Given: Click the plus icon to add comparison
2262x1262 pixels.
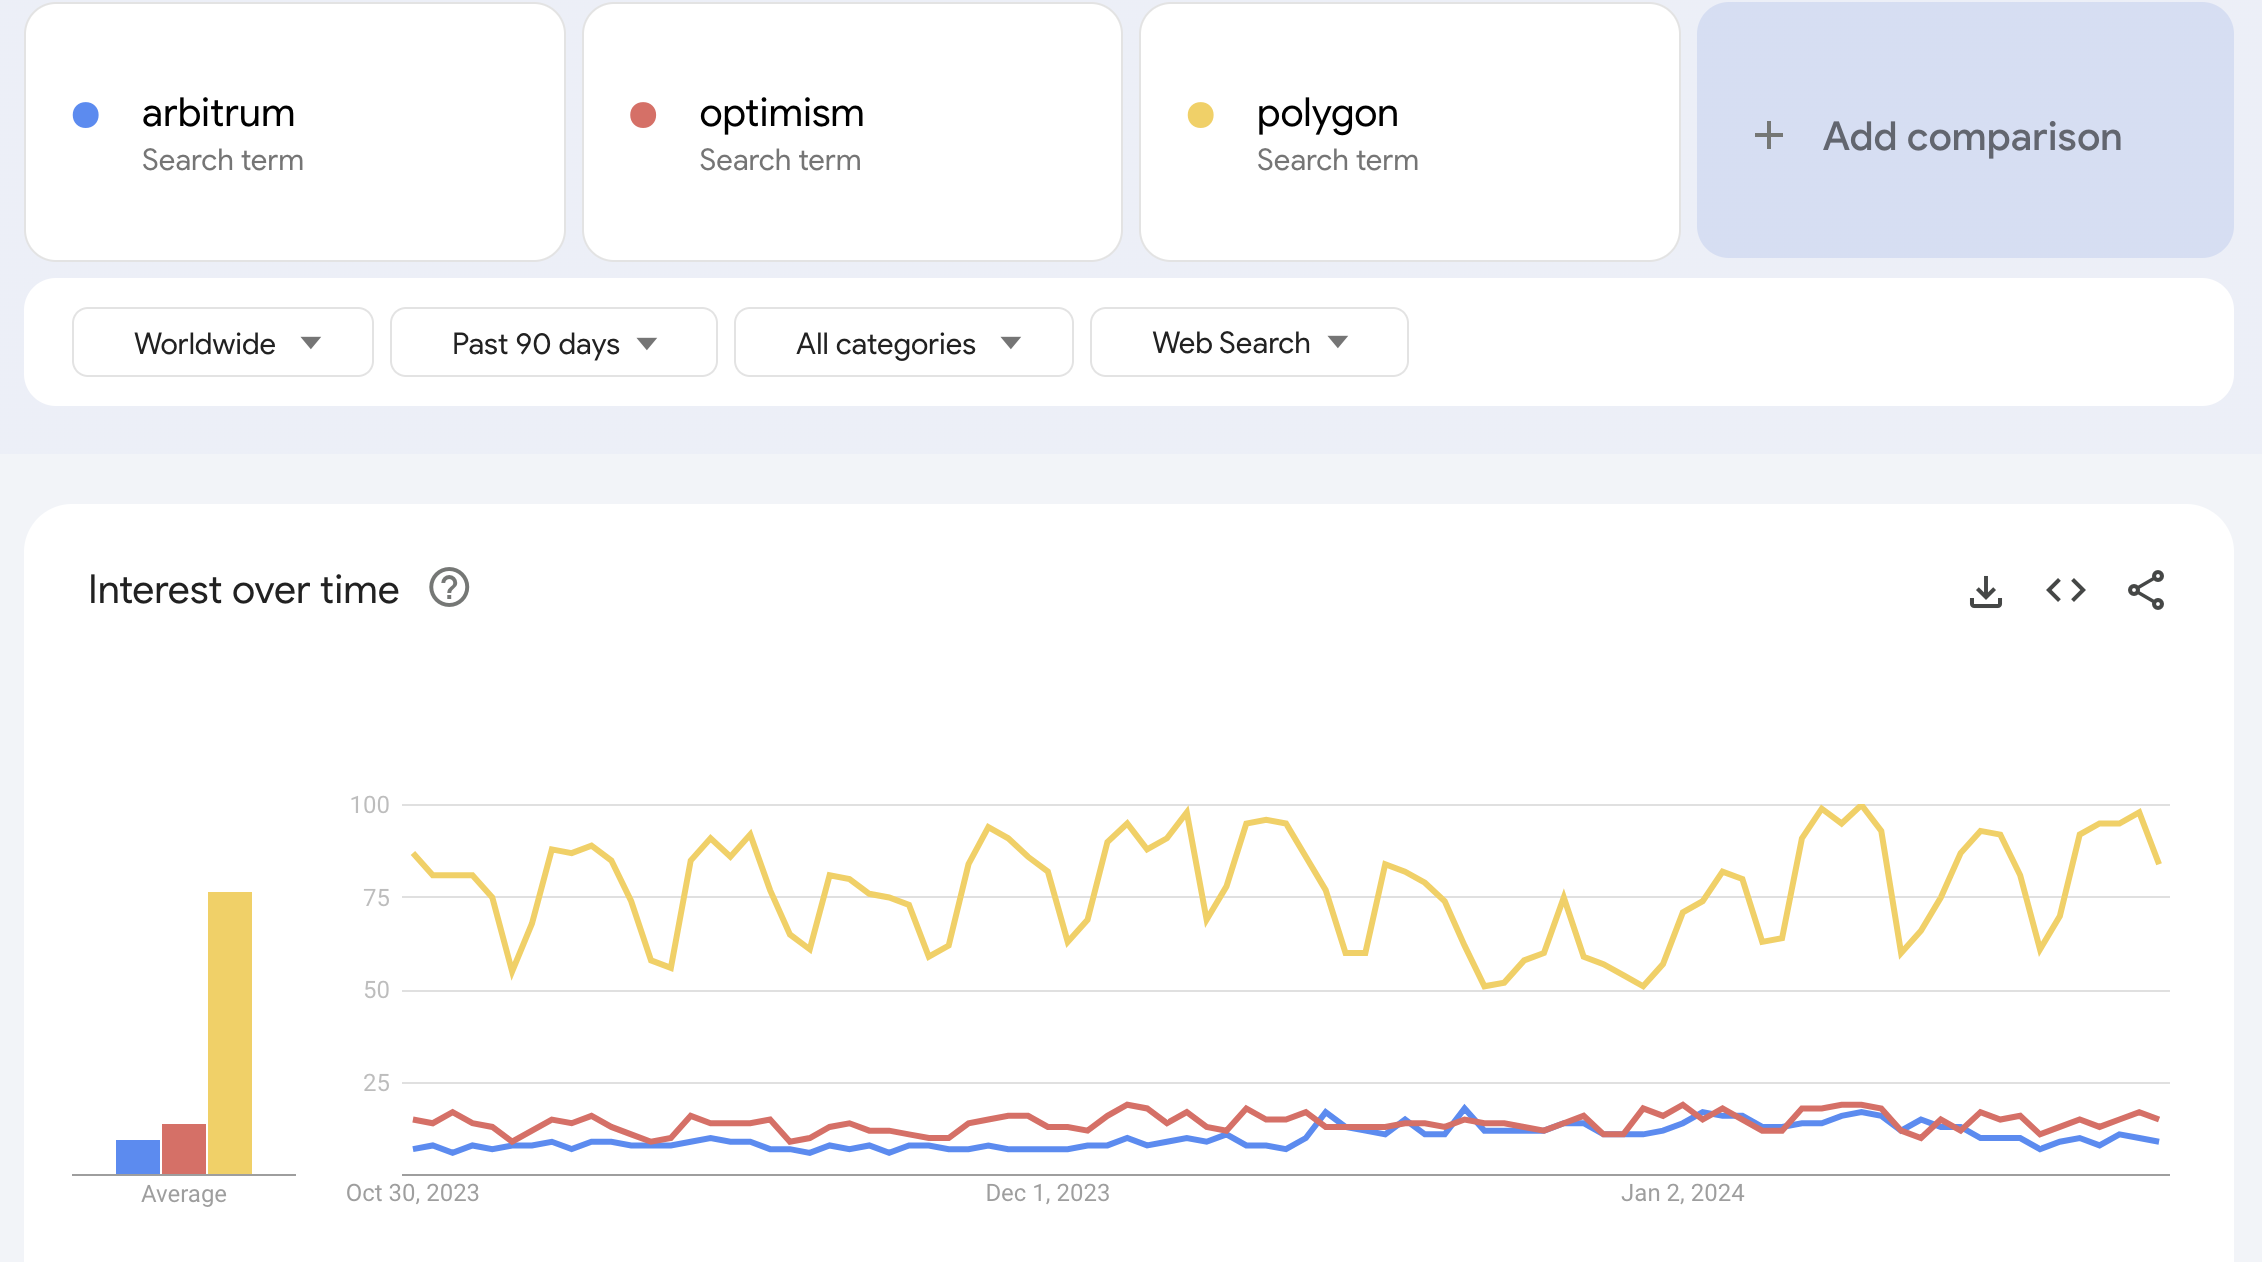Looking at the screenshot, I should [1769, 136].
